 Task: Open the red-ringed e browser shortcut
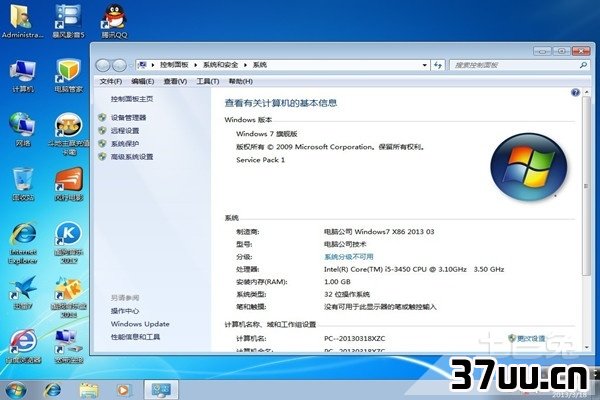coord(23,346)
